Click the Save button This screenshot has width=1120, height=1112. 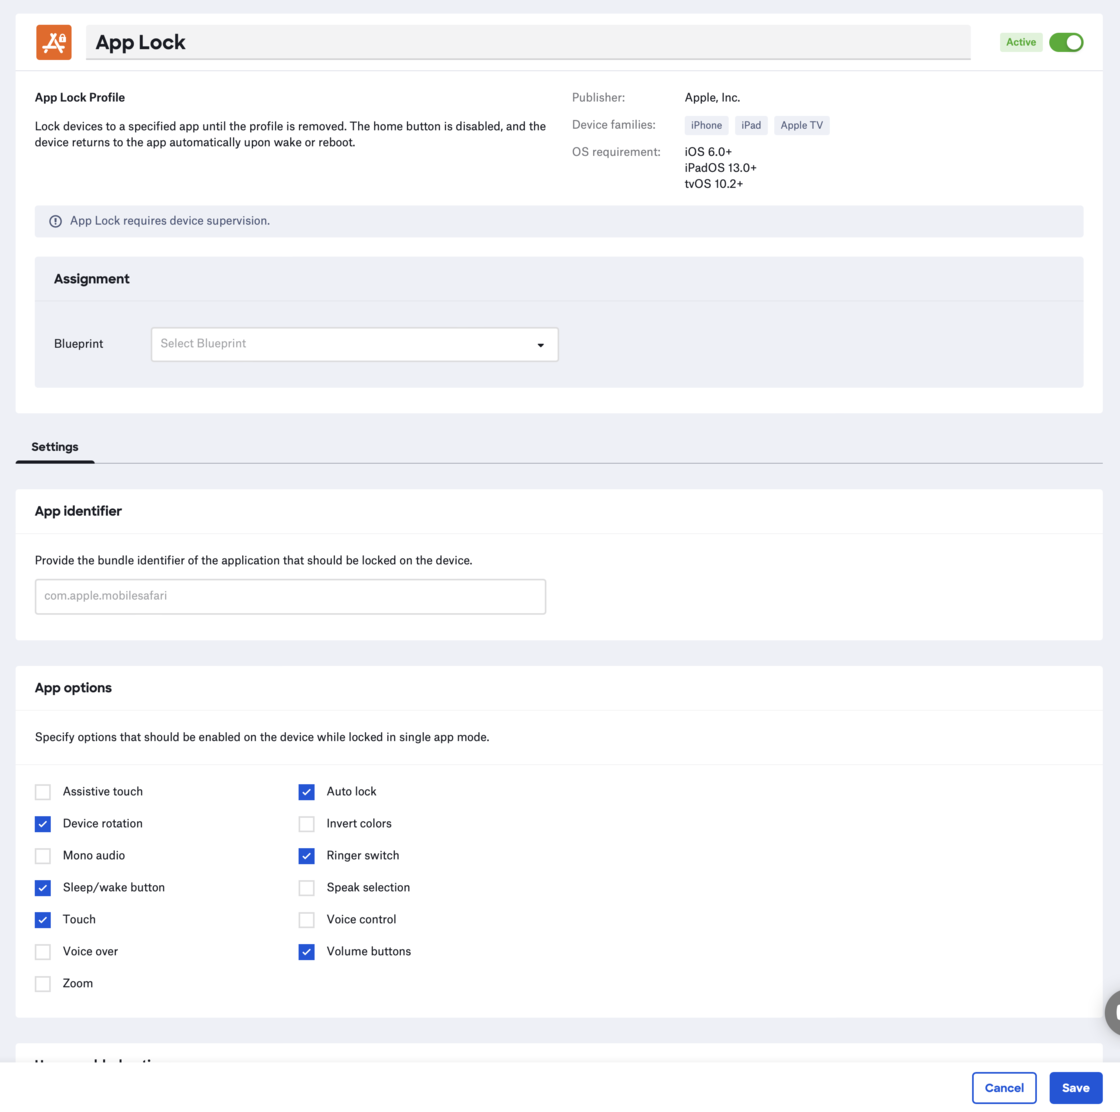pos(1075,1088)
